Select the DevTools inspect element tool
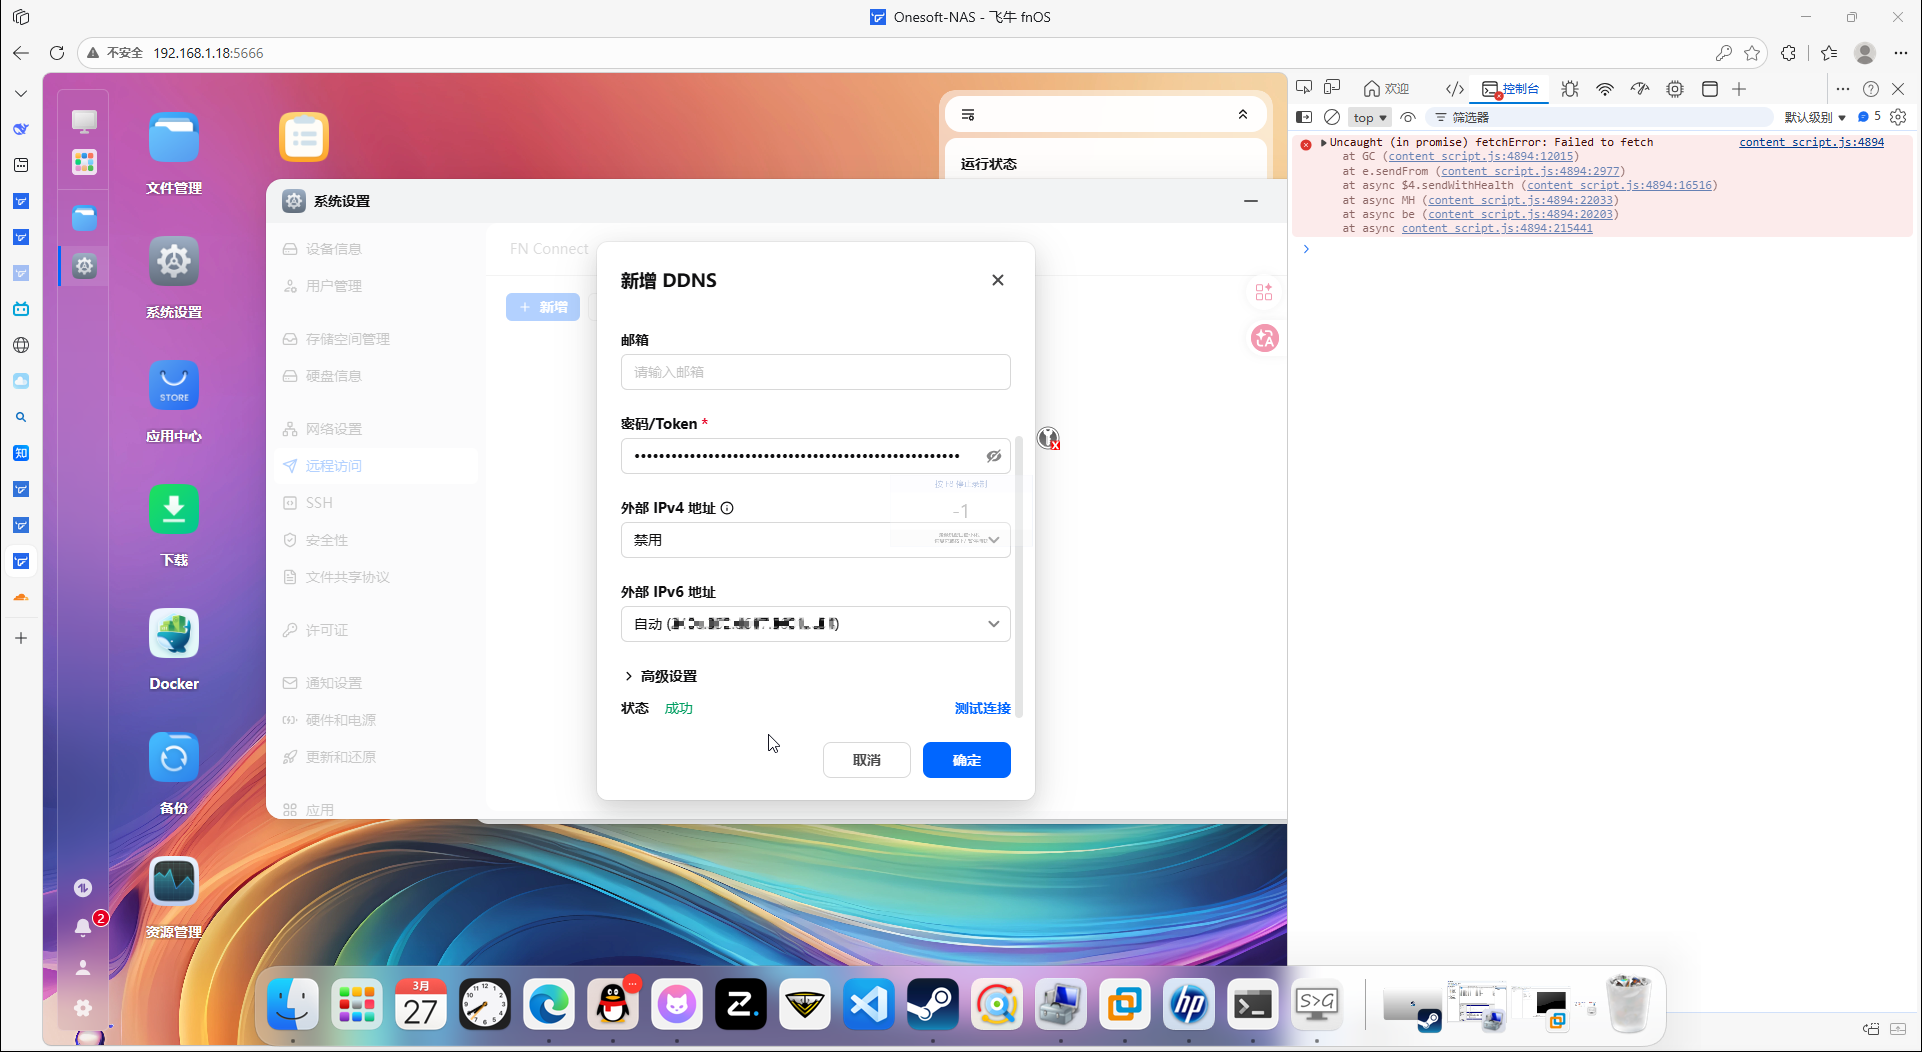 [x=1304, y=88]
